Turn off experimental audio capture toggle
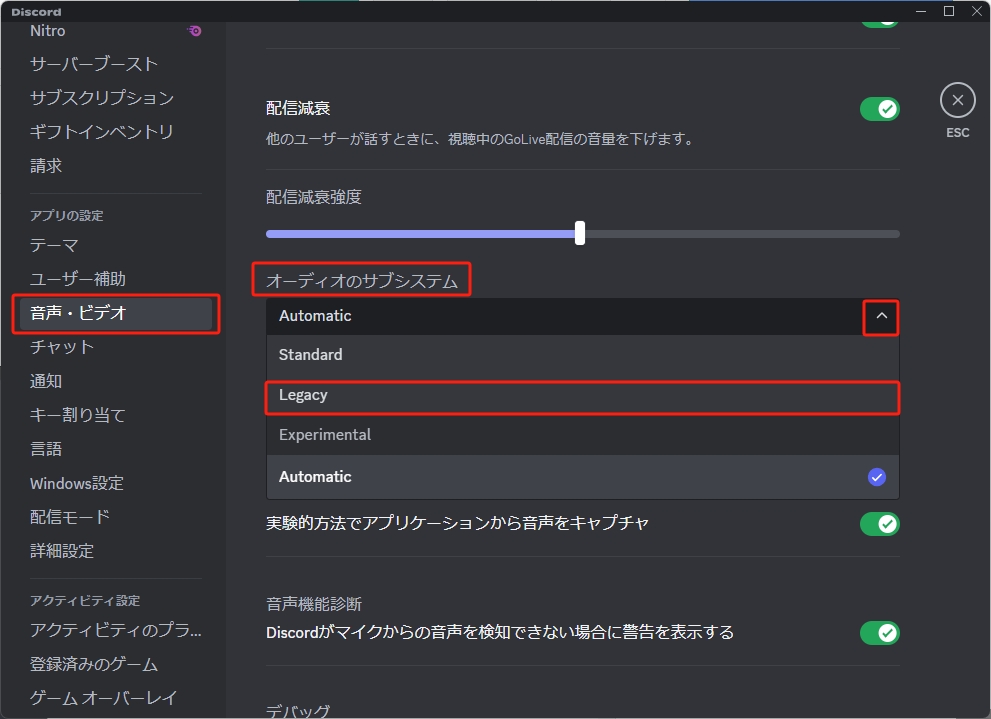 coord(879,523)
